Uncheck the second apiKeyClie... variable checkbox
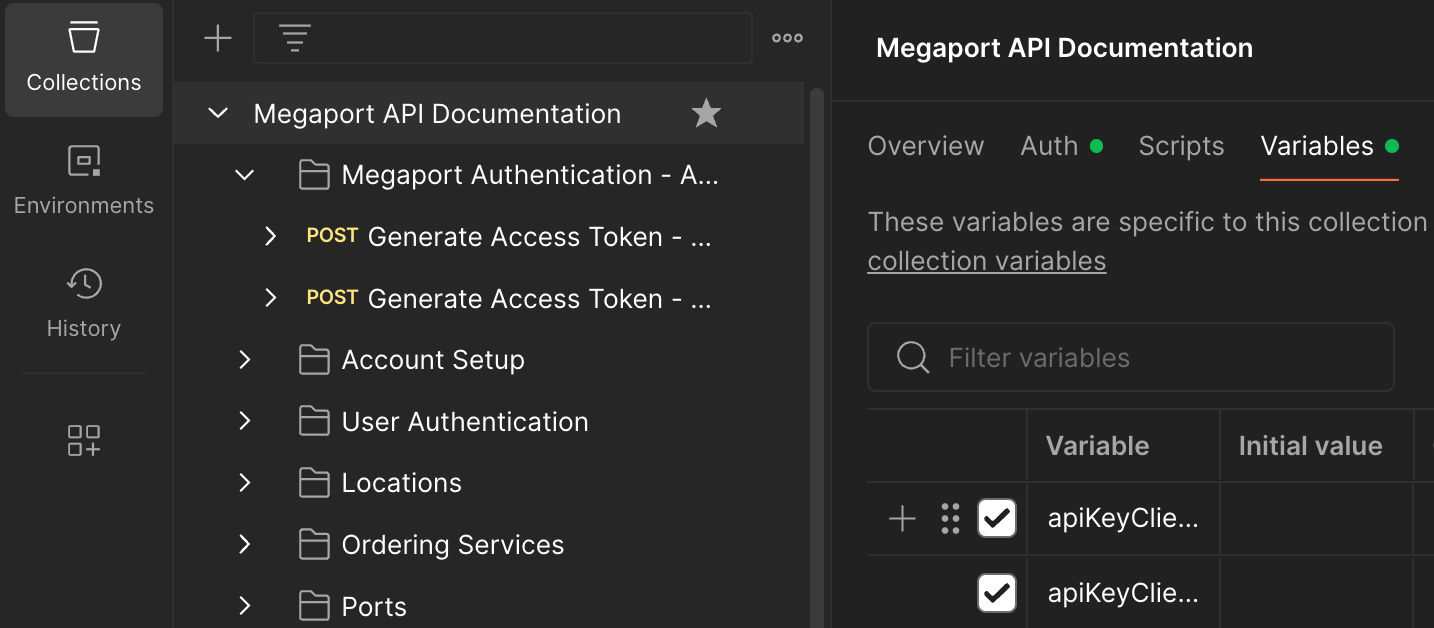The image size is (1434, 628). [x=997, y=593]
